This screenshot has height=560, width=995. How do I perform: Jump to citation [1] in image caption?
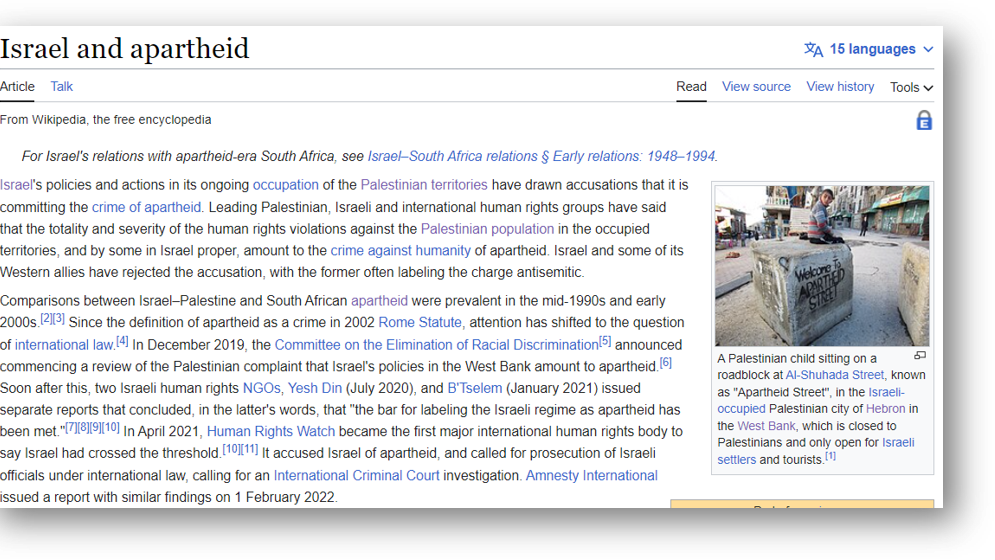pyautogui.click(x=830, y=456)
